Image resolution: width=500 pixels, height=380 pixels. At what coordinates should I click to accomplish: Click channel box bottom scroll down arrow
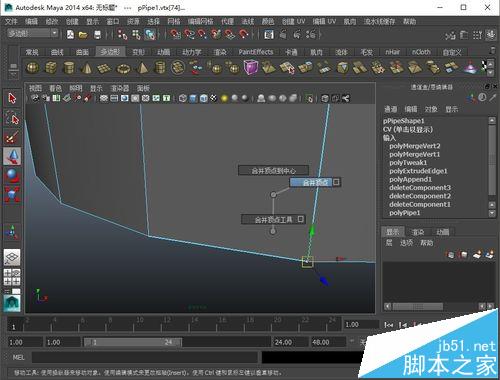point(492,213)
